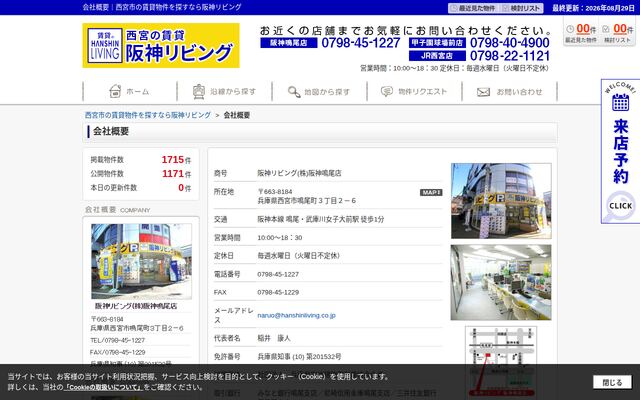Click the MAP button beside 所在地
This screenshot has height=400, width=640.
(431, 192)
